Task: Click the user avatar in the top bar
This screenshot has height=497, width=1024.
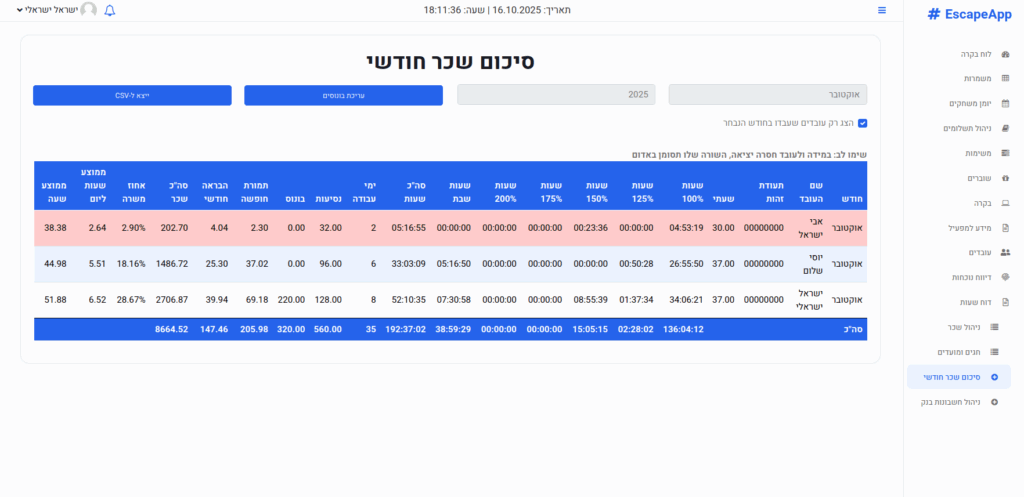Action: coord(89,10)
